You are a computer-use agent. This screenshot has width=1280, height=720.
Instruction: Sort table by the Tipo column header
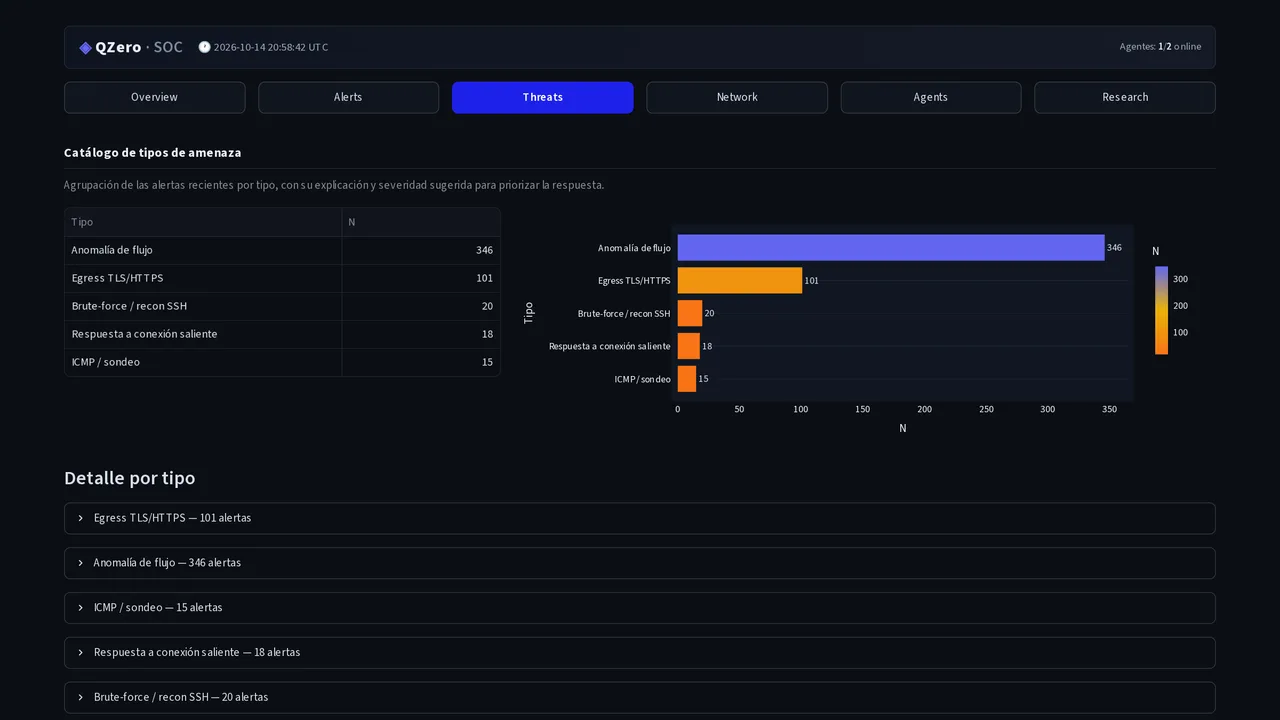click(203, 222)
